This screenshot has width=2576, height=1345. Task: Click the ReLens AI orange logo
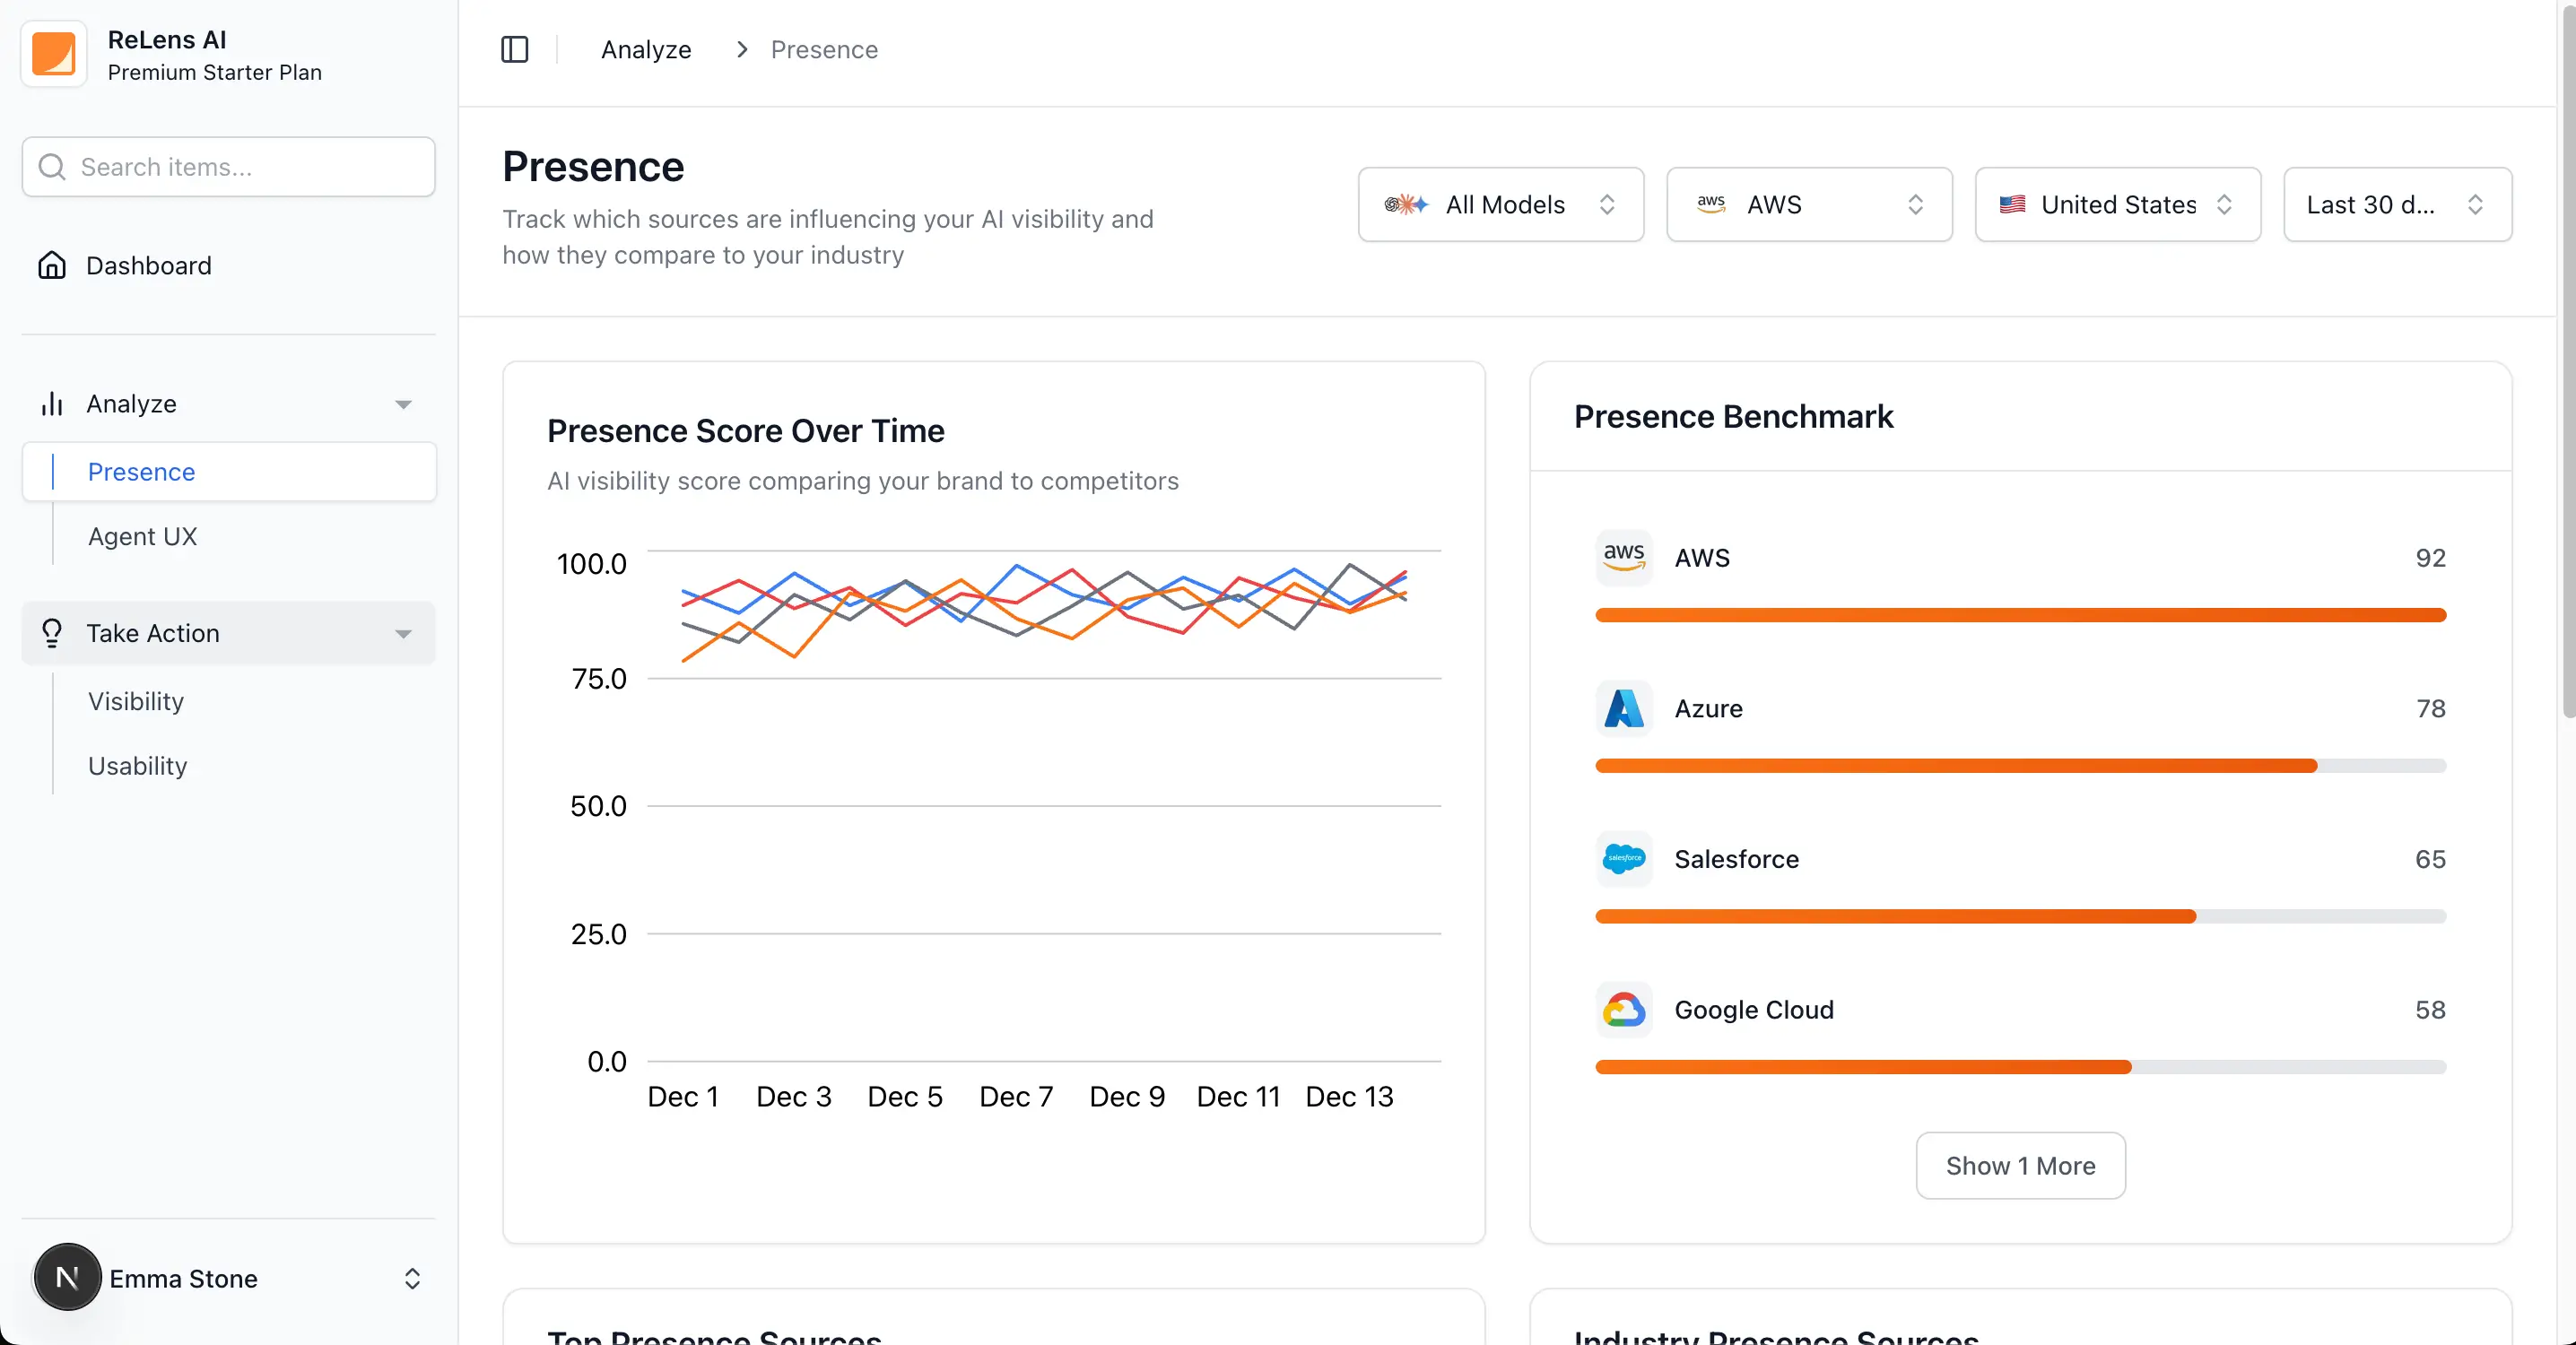tap(54, 54)
